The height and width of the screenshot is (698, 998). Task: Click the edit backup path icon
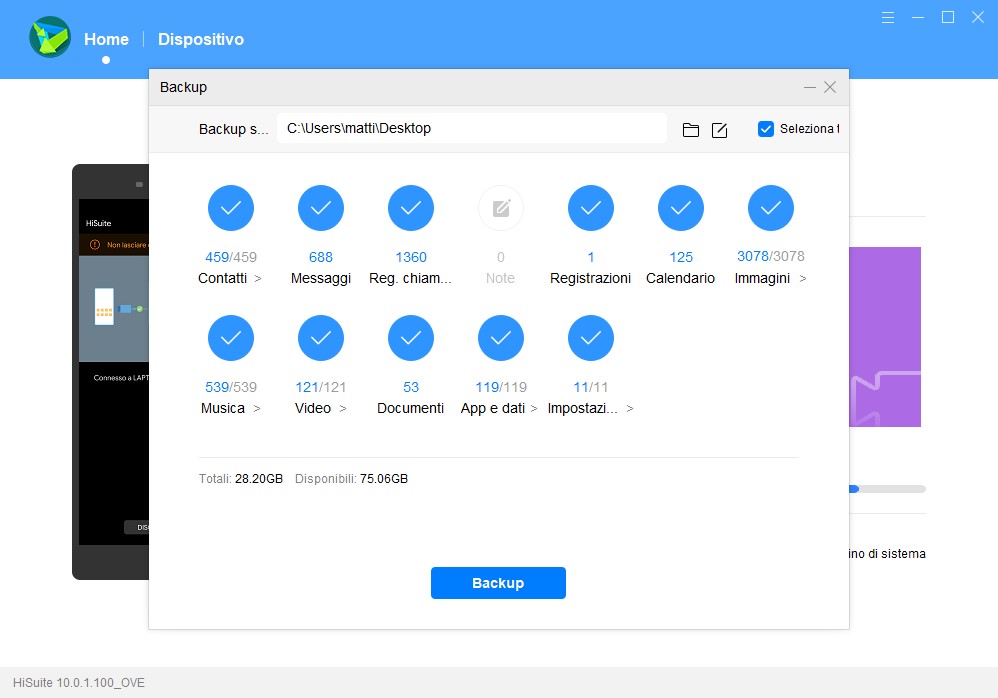click(x=719, y=130)
